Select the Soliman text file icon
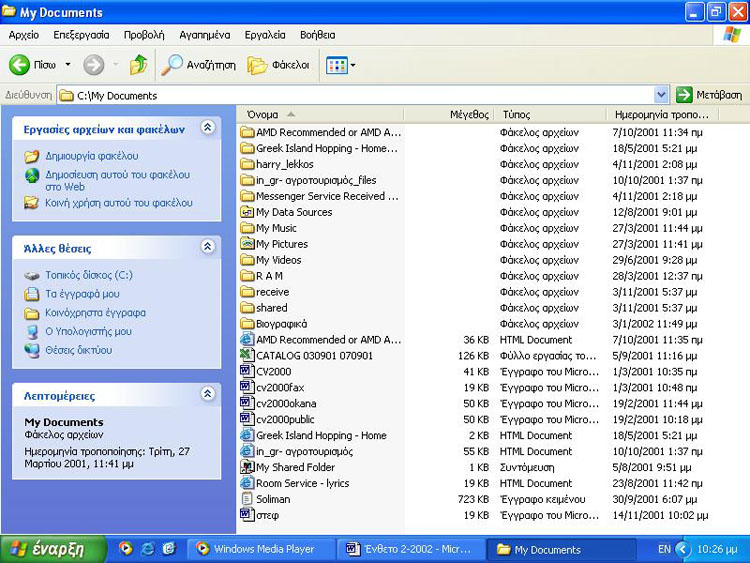Image resolution: width=750 pixels, height=563 pixels. pyautogui.click(x=247, y=499)
